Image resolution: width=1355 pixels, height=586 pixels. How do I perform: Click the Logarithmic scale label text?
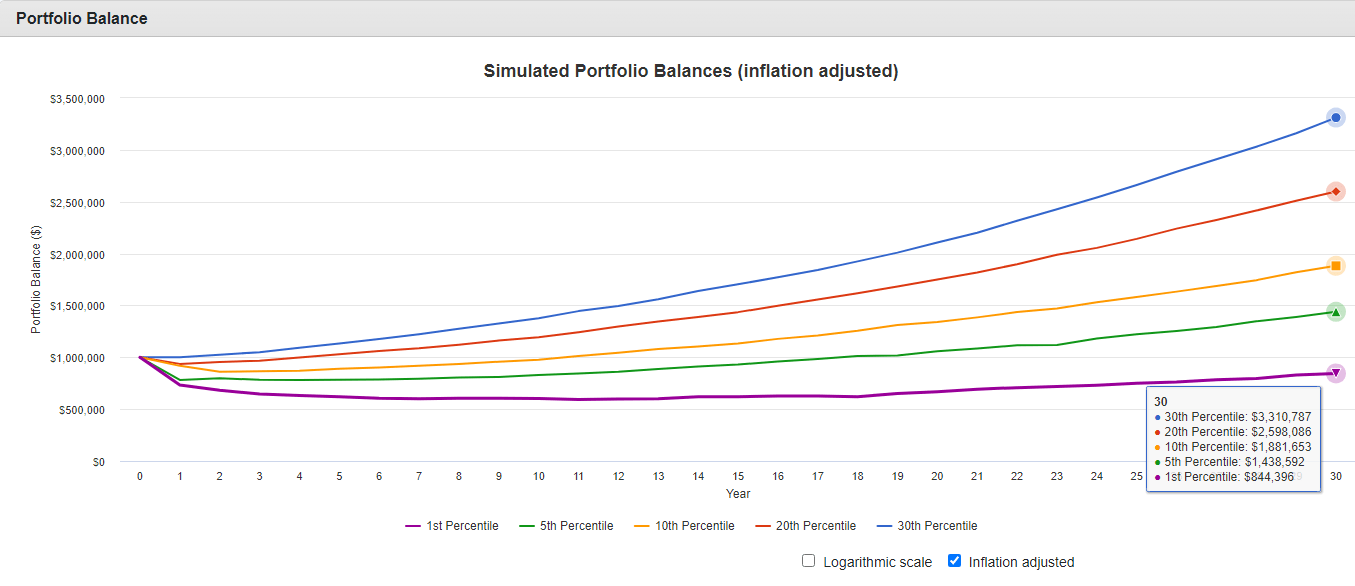pyautogui.click(x=877, y=562)
